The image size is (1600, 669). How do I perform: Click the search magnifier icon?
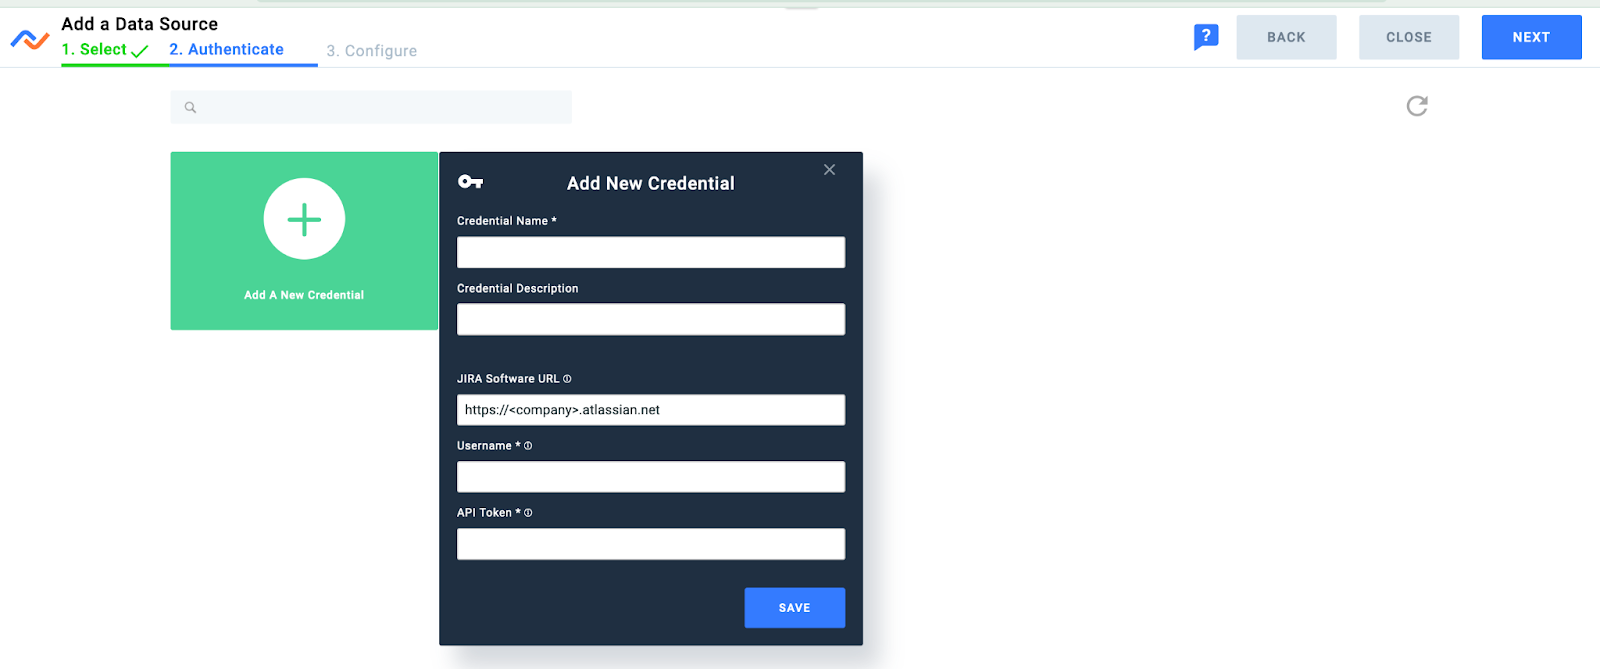190,107
